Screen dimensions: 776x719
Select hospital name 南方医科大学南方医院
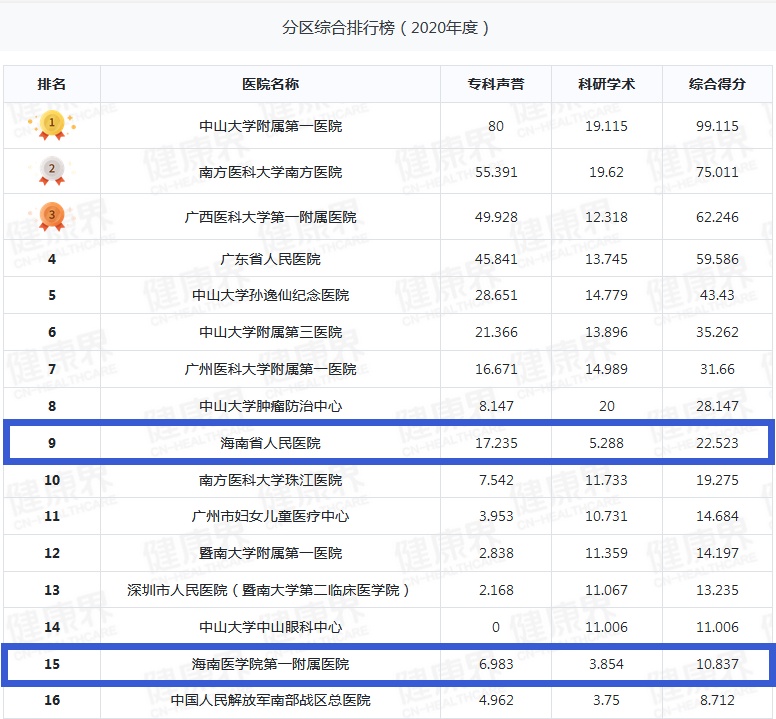tap(271, 172)
